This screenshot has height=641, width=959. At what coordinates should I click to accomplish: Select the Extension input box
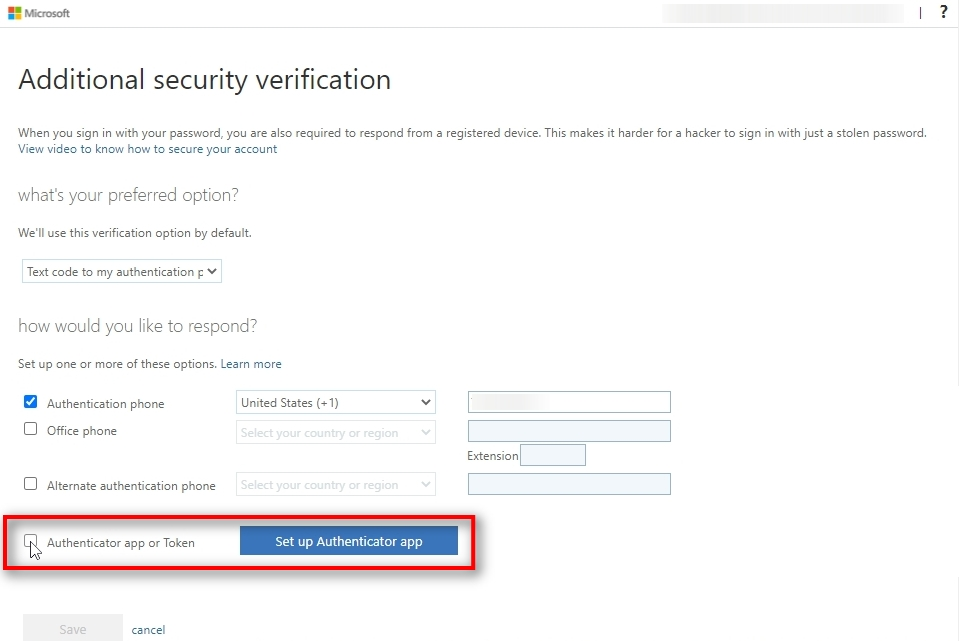click(553, 455)
